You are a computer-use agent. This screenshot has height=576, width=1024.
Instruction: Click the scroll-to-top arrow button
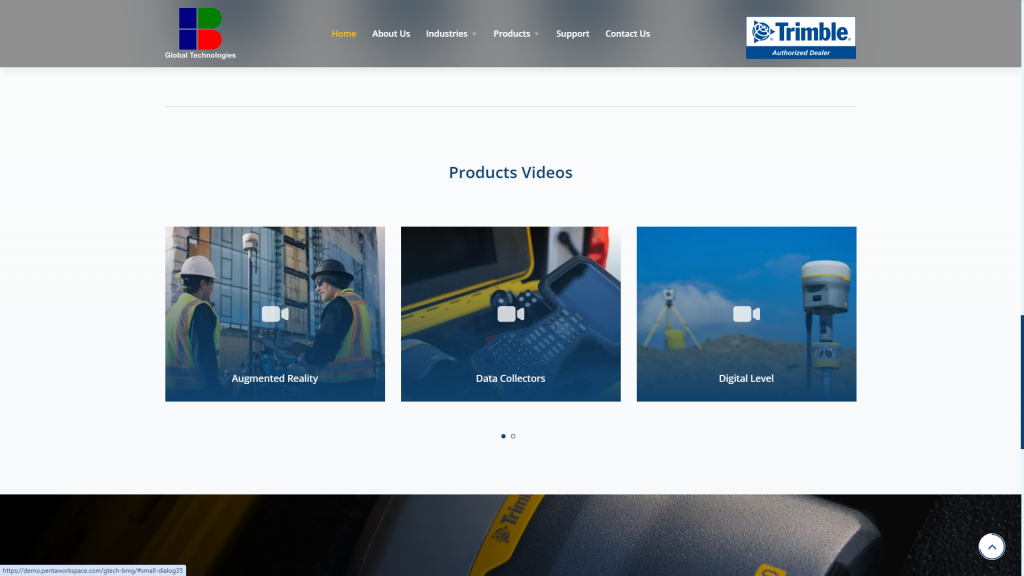(x=991, y=547)
